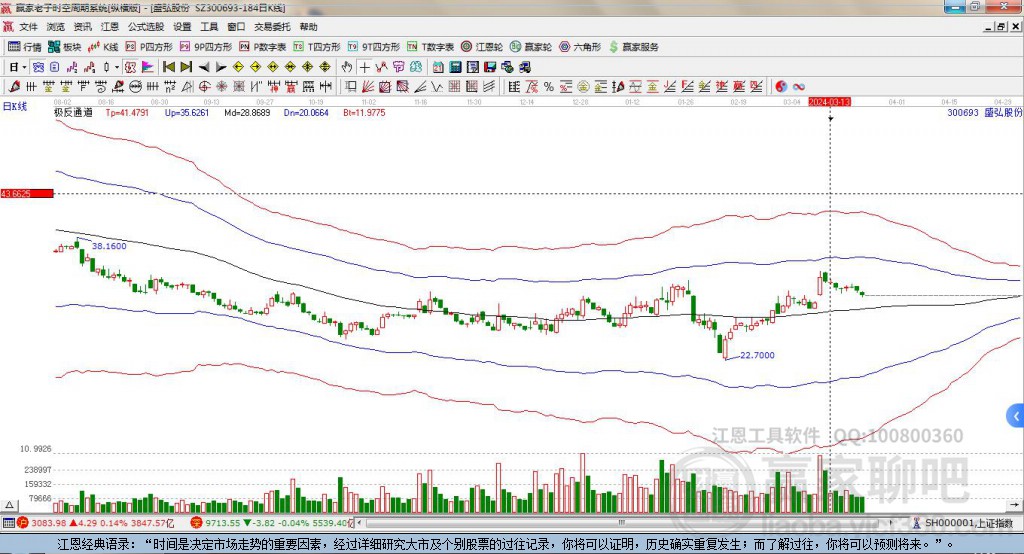
Task: Click the yin-yang icon
Action: pyautogui.click(x=781, y=86)
